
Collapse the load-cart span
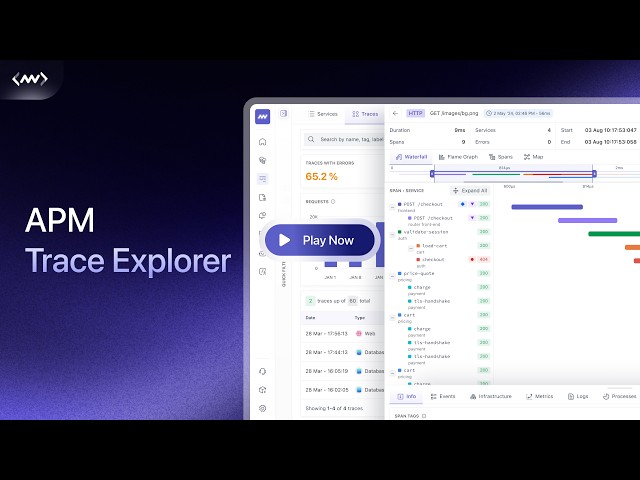[x=411, y=249]
